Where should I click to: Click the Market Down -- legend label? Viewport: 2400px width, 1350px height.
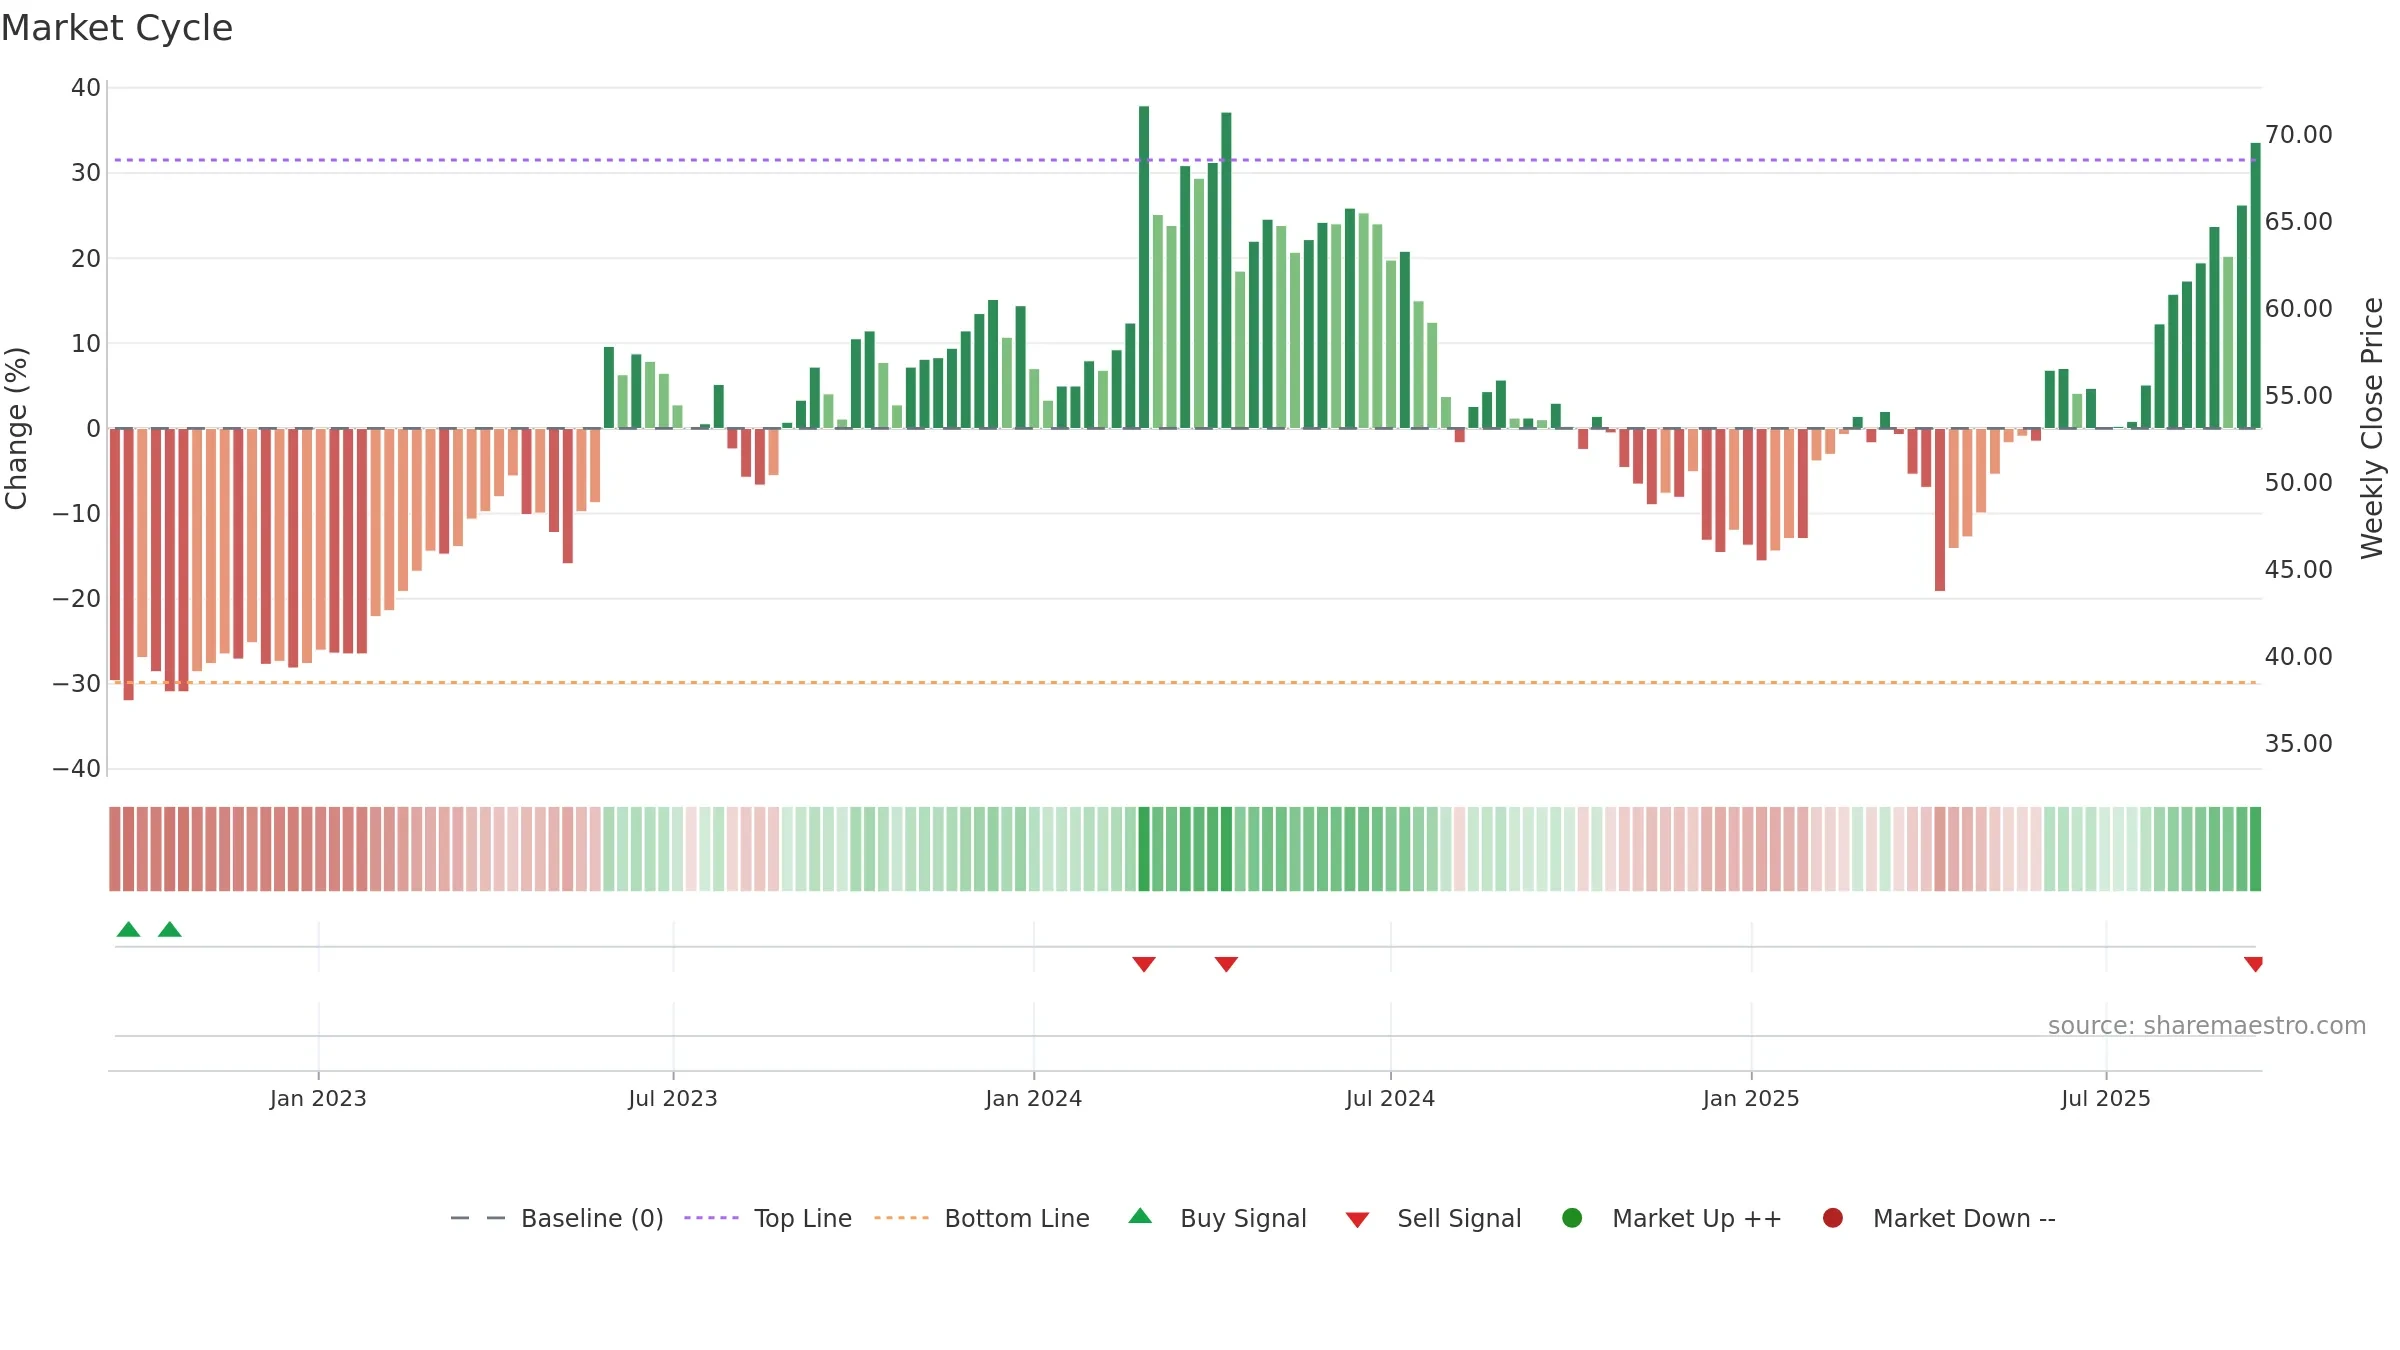(1964, 1218)
